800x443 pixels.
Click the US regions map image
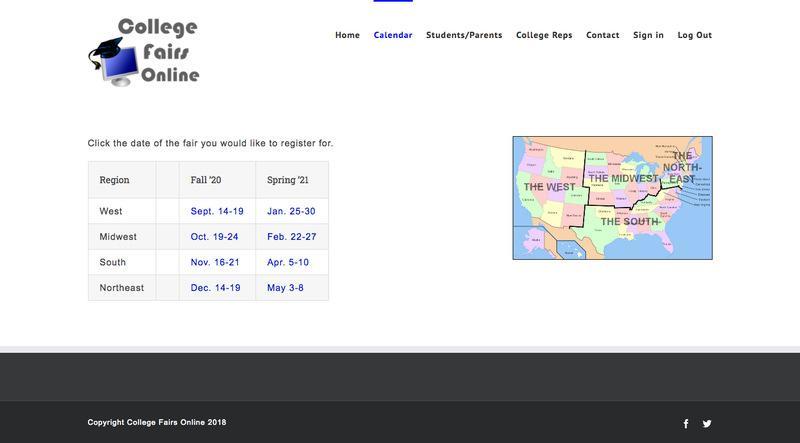pyautogui.click(x=612, y=198)
